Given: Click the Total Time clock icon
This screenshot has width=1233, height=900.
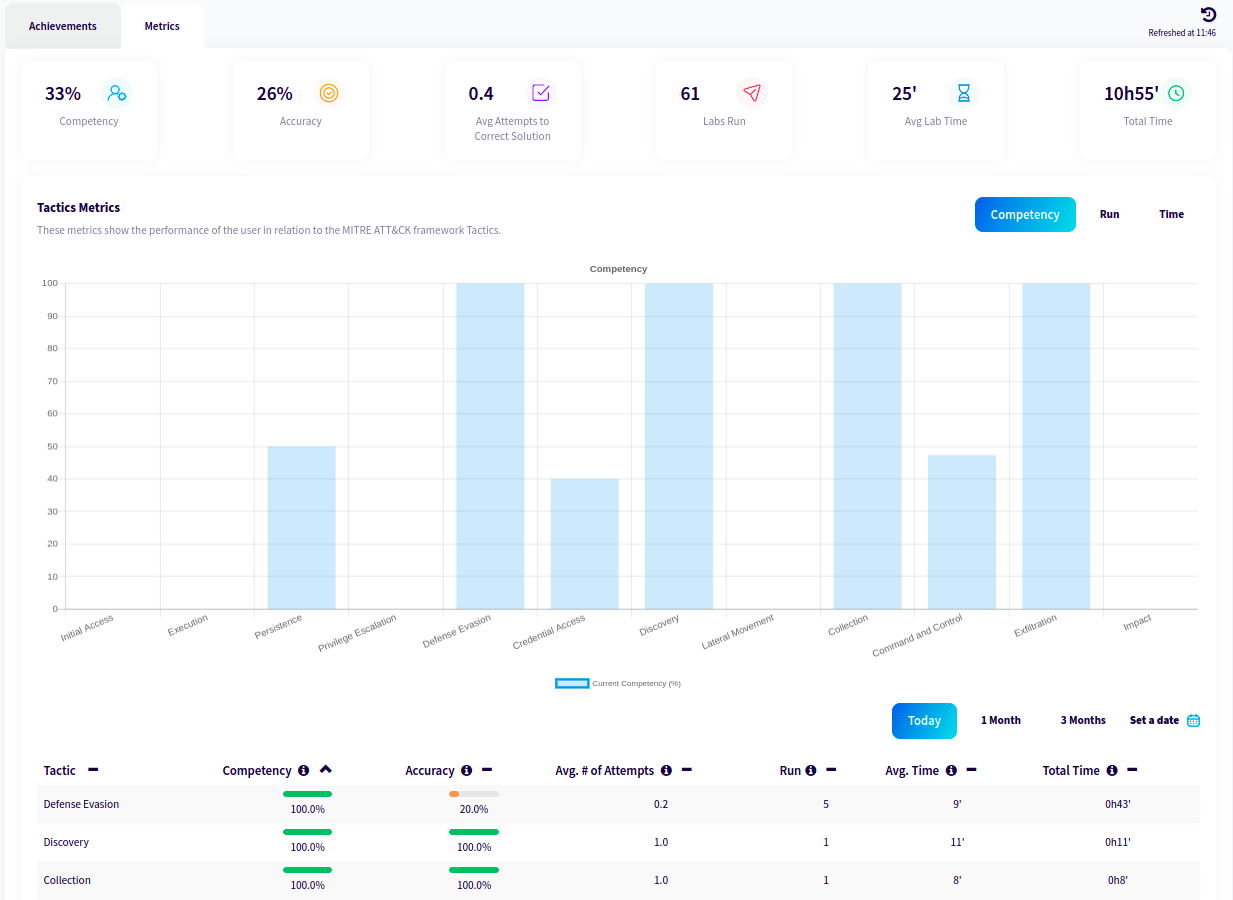Looking at the screenshot, I should pos(1175,92).
